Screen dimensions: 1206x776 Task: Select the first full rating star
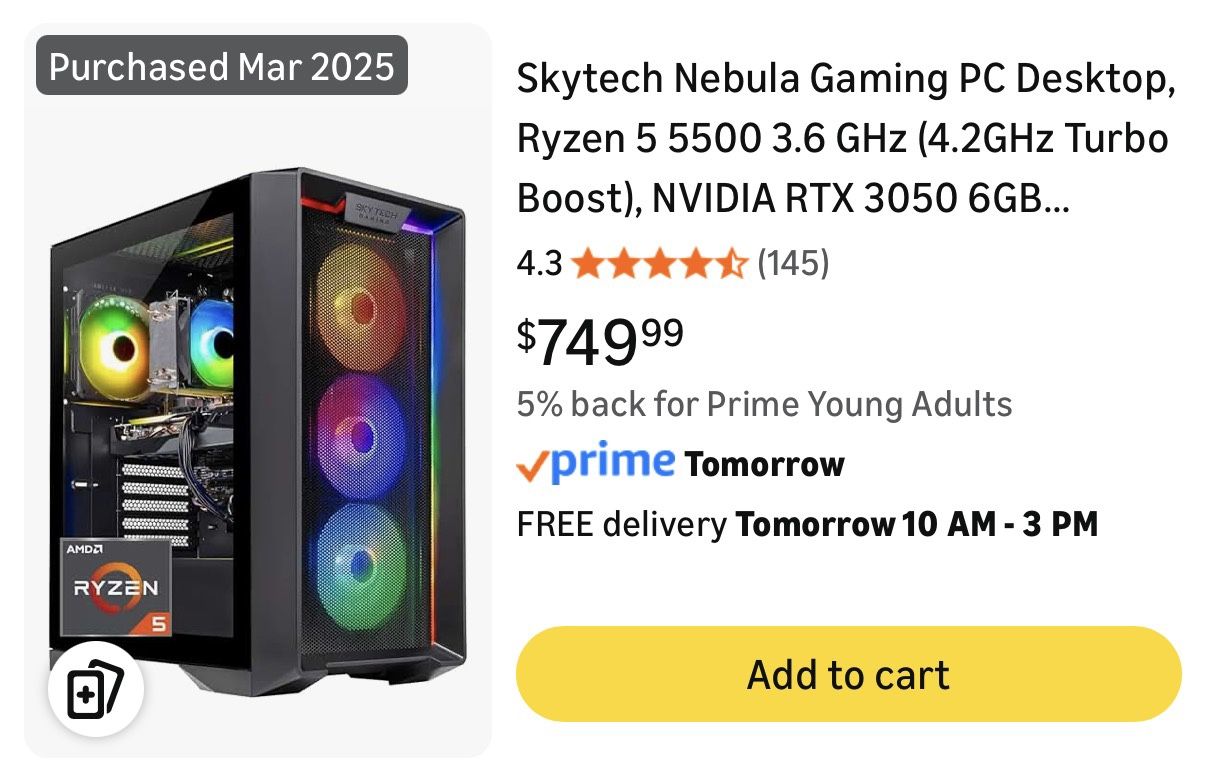(x=585, y=264)
